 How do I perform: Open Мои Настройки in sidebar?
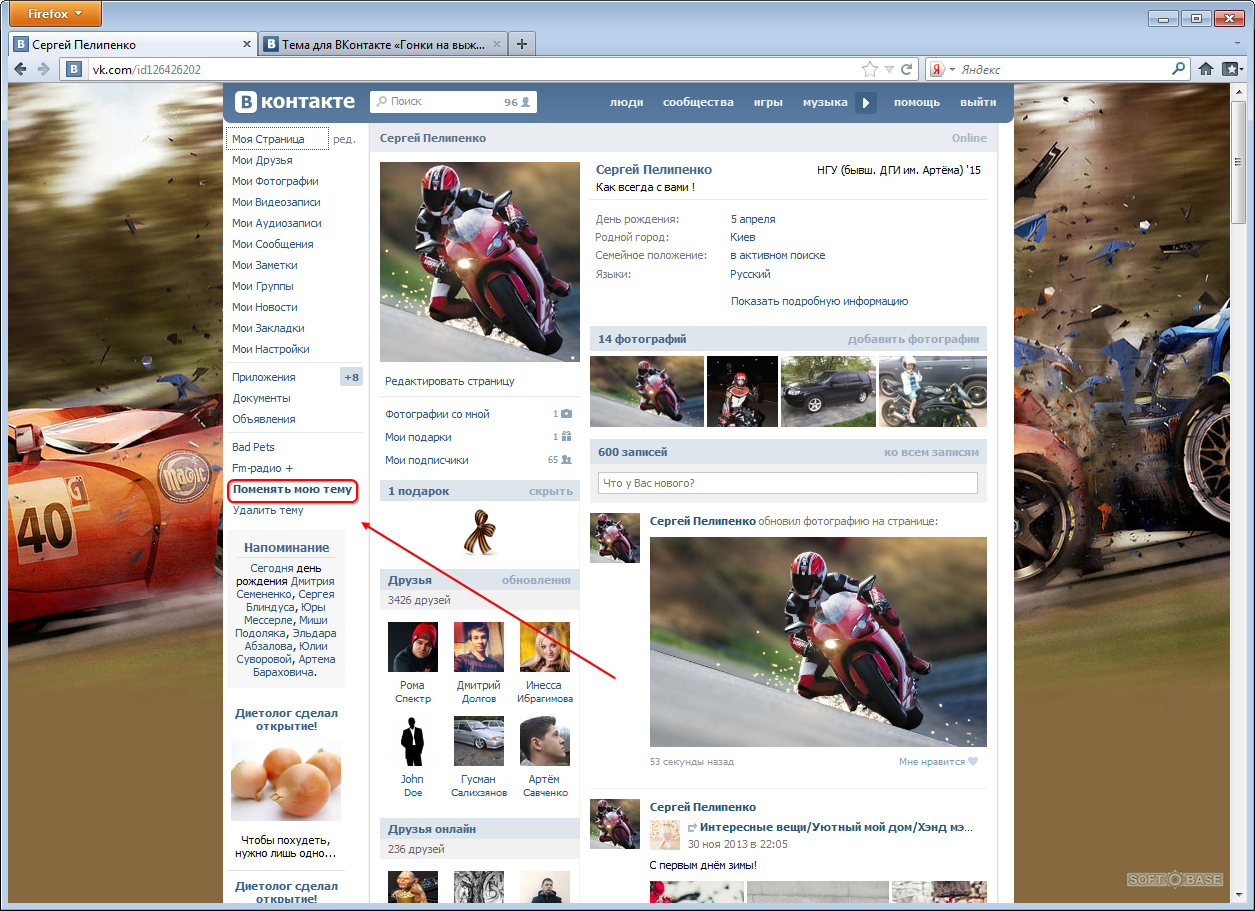tap(270, 349)
